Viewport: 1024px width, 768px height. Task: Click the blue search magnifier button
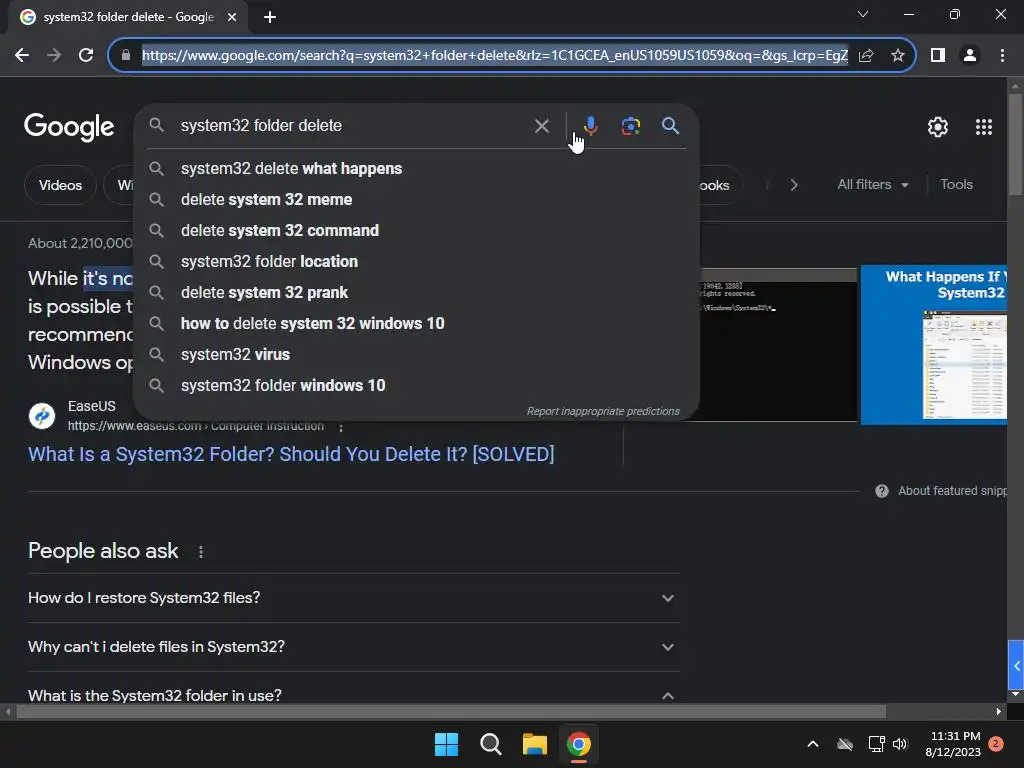[x=670, y=125]
